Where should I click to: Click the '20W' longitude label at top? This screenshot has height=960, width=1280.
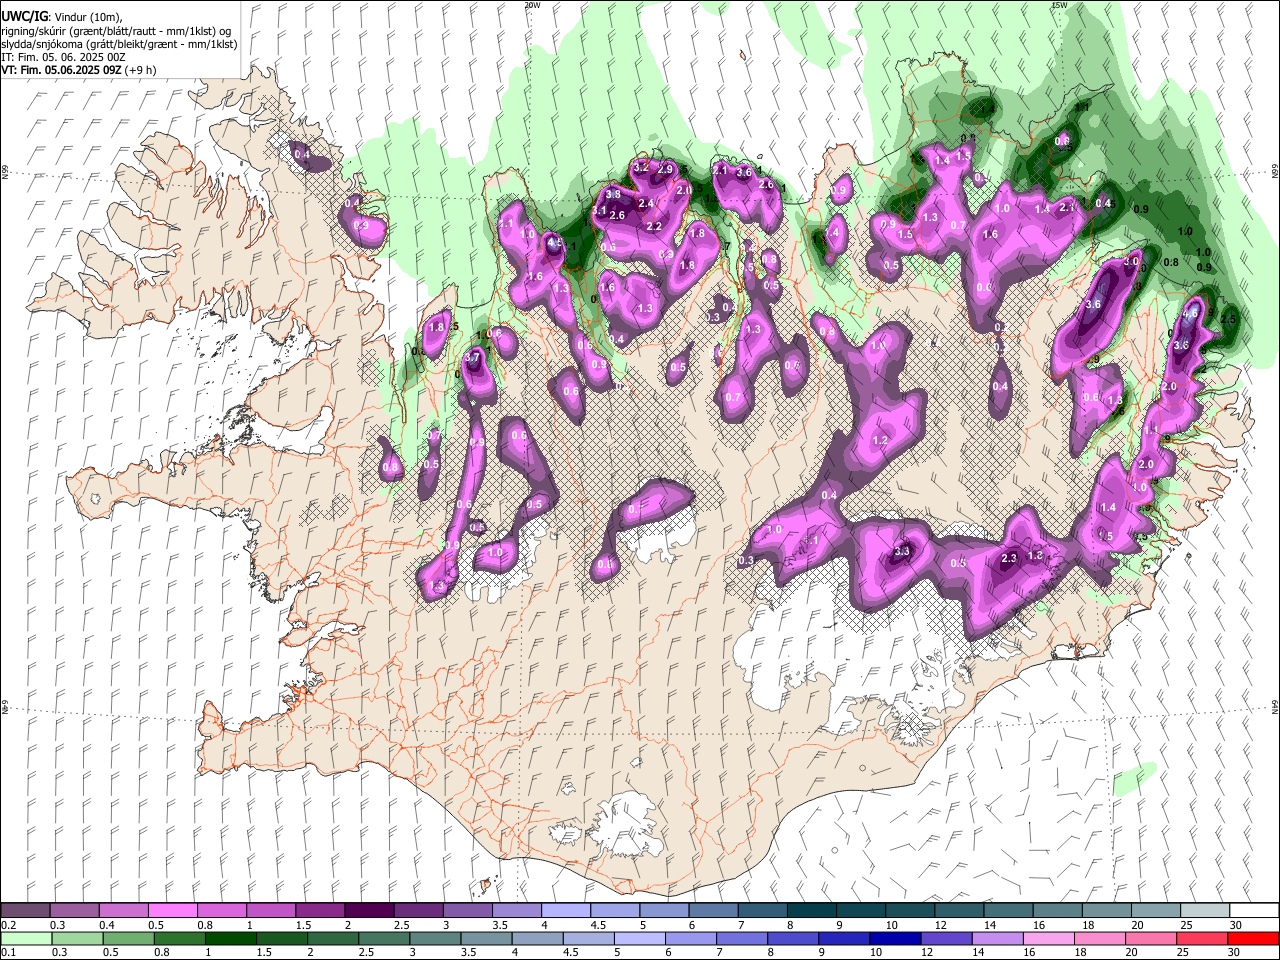point(532,5)
